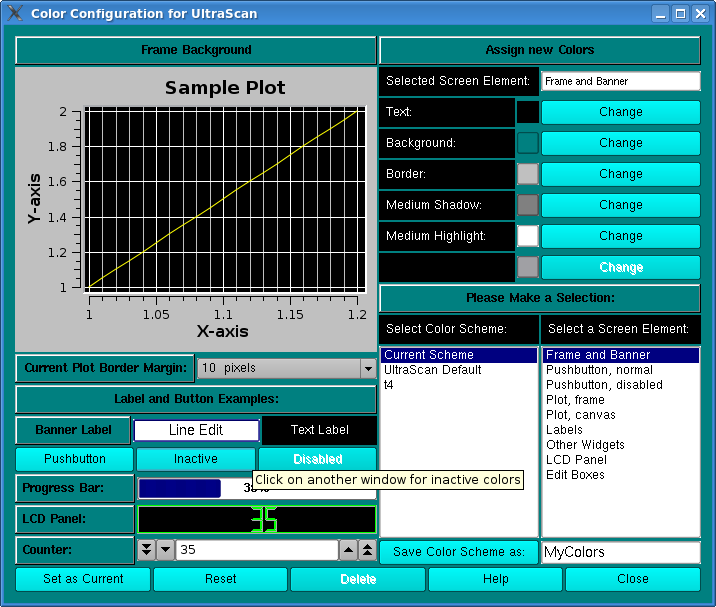Screen dimensions: 716x607
Task: Click the Selected Screen Element field
Action: 621,81
